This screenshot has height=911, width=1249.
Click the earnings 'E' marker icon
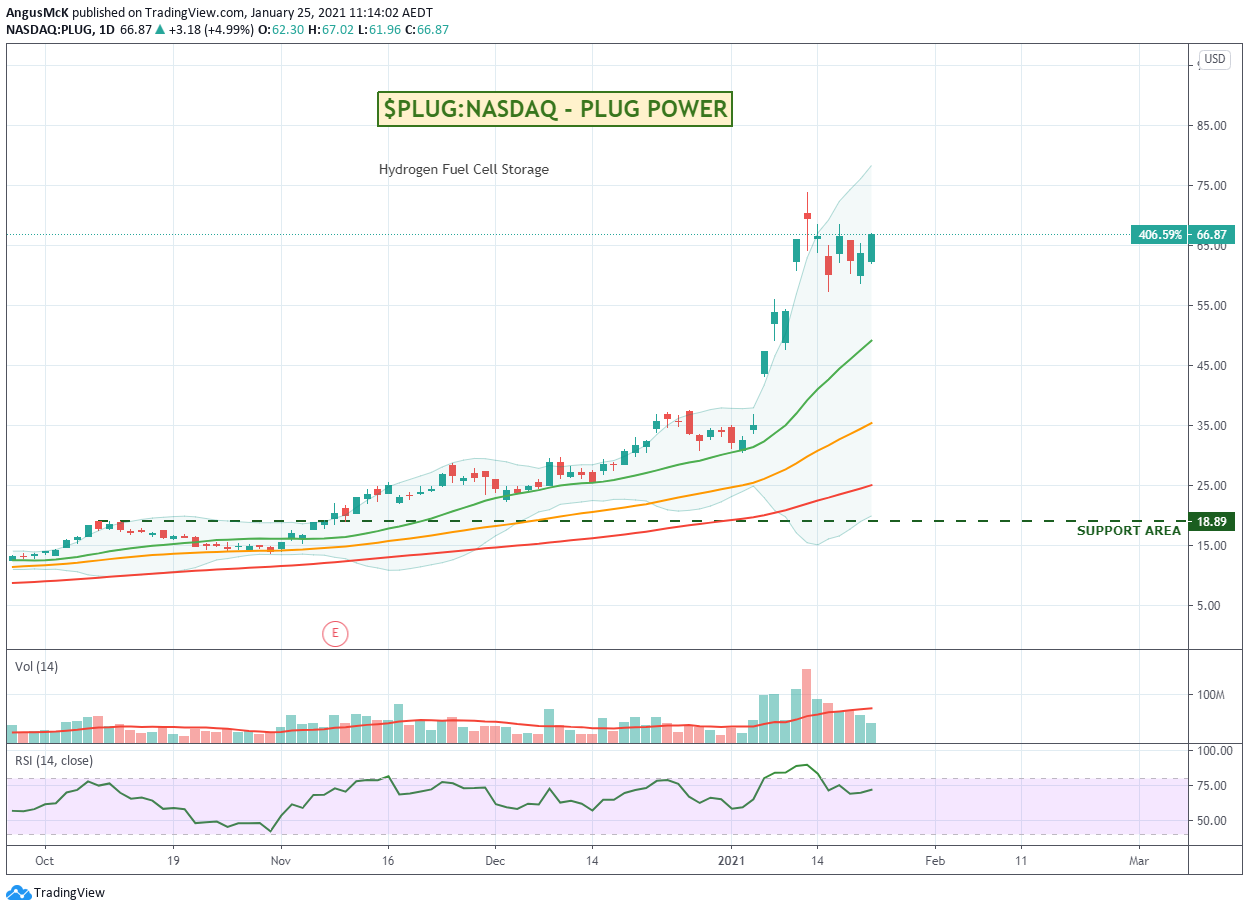coord(334,633)
